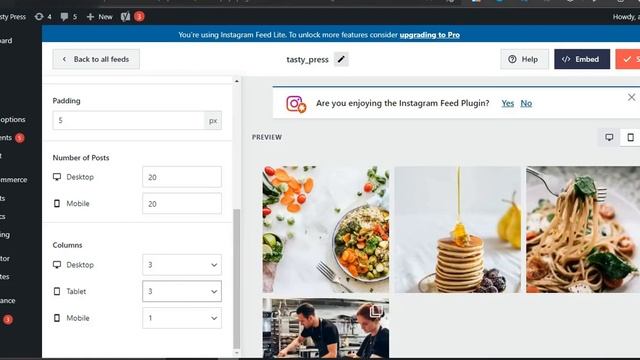Image resolution: width=640 pixels, height=360 pixels.
Task: Open the spaghetti pasta photo in preview
Action: point(583,229)
